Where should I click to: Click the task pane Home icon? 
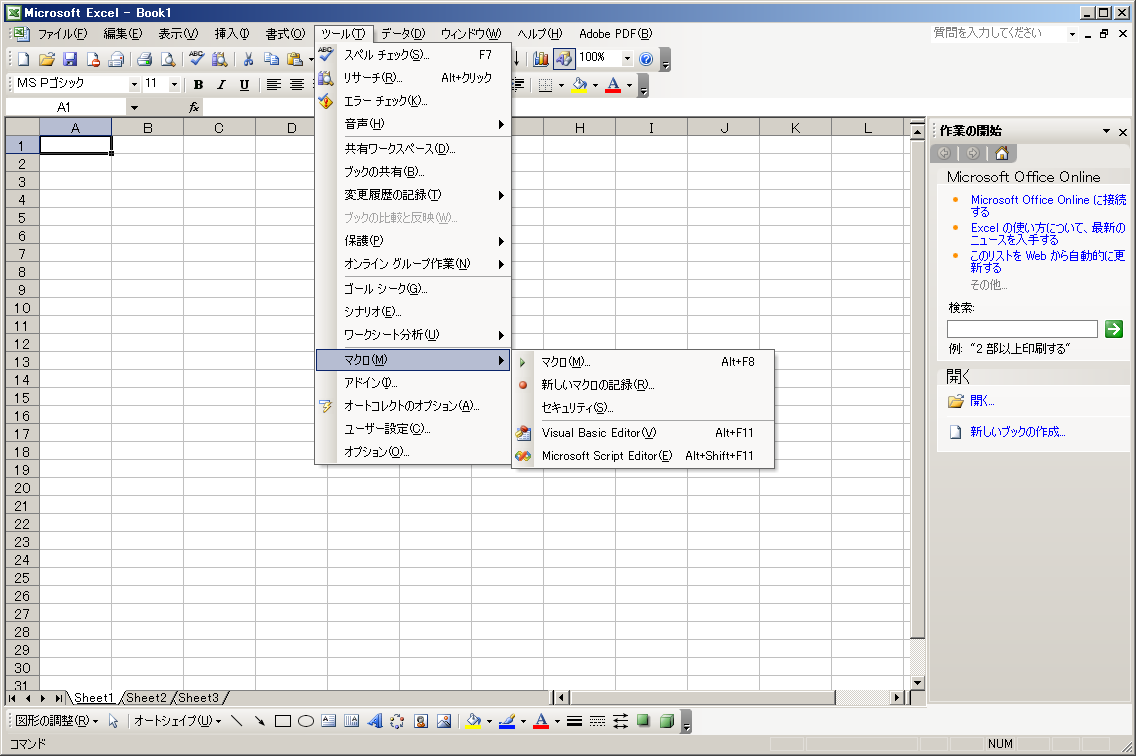point(1001,153)
